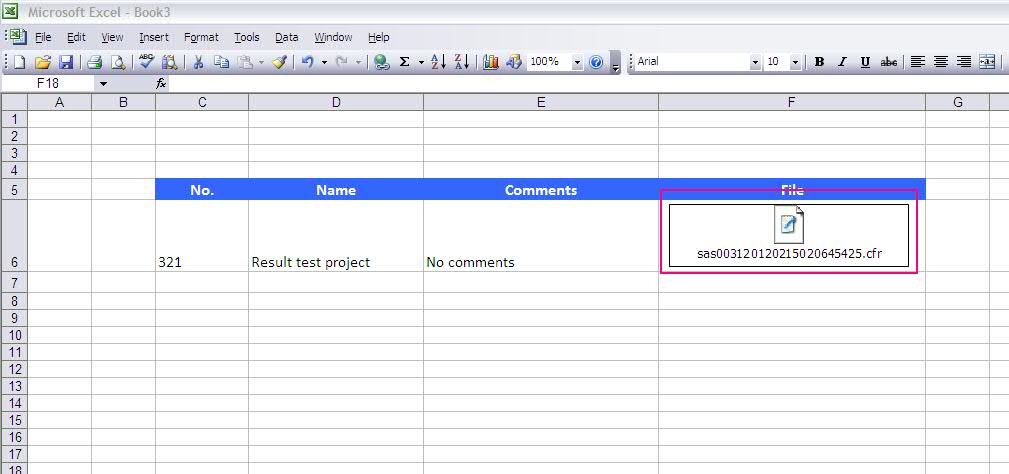The image size is (1009, 474).
Task: Click the Name Box showing F18
Action: [x=49, y=84]
